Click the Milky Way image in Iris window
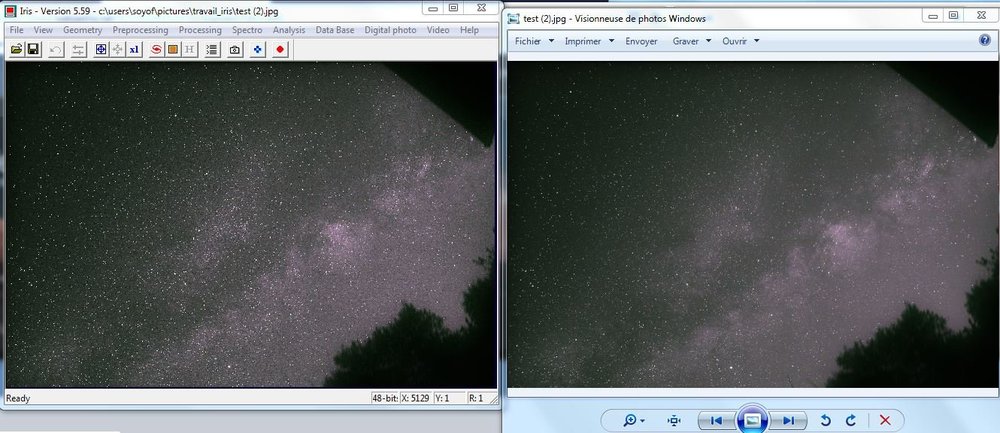1000x433 pixels. pyautogui.click(x=251, y=224)
